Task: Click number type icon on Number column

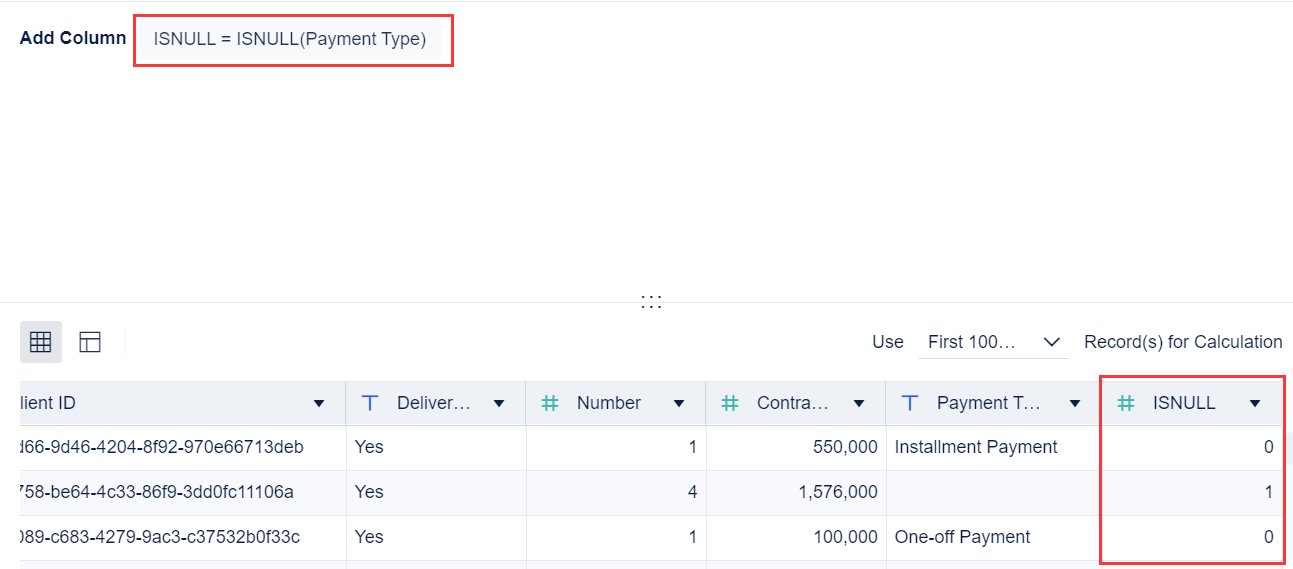Action: coord(550,403)
